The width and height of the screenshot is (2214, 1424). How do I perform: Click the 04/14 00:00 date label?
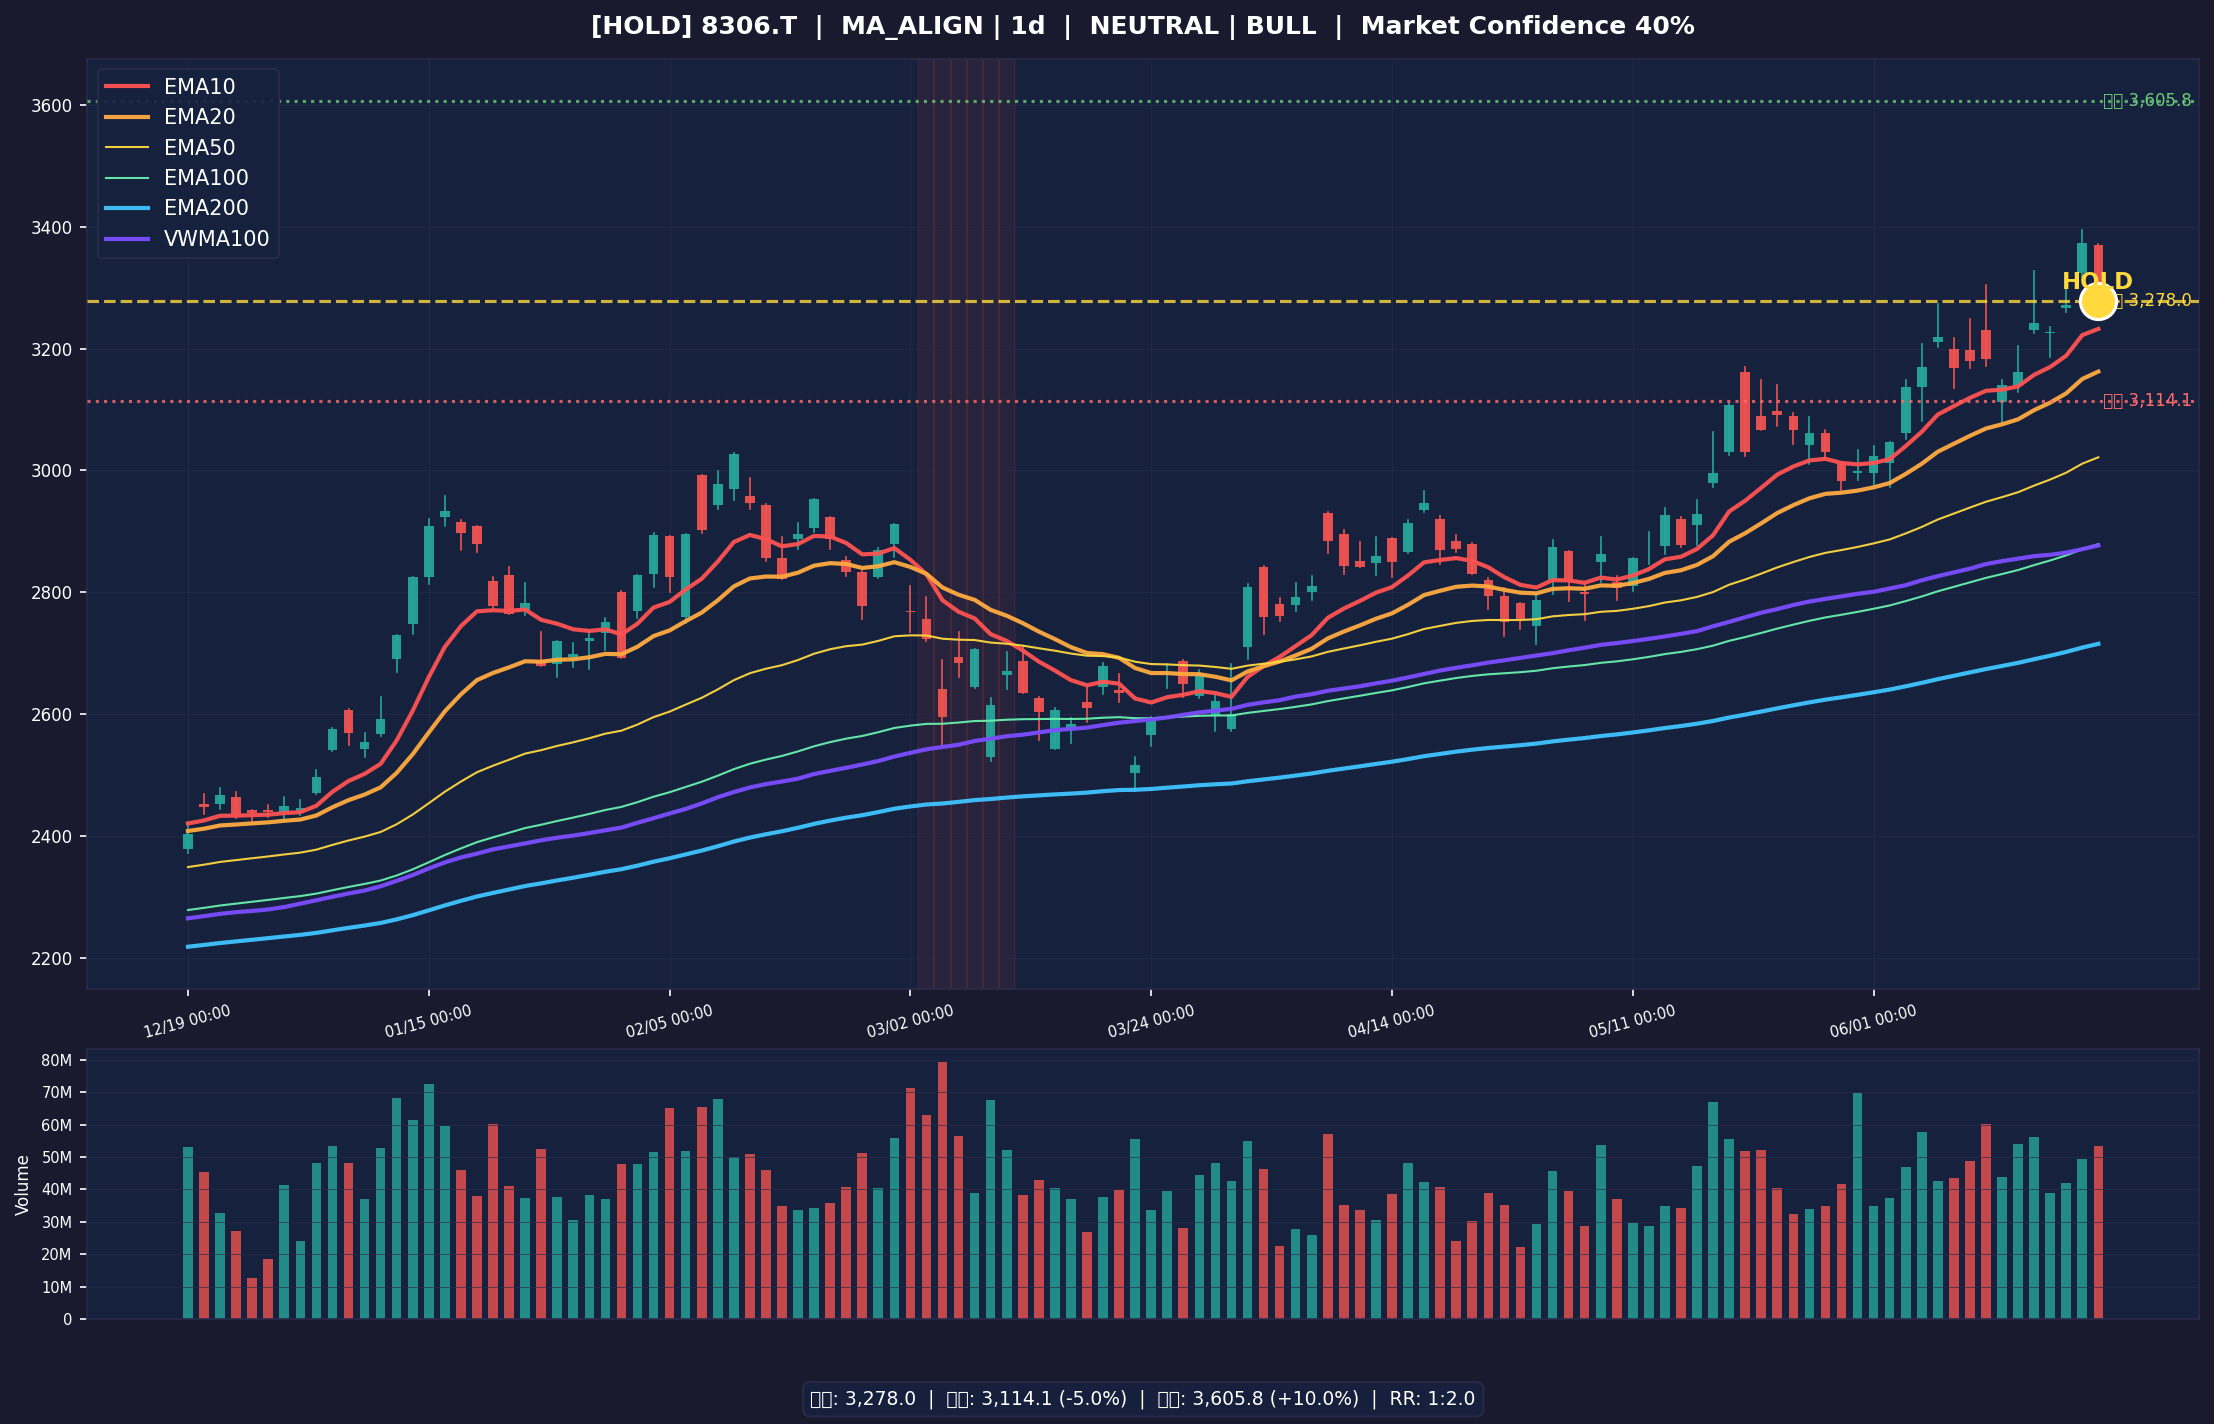(1391, 1022)
